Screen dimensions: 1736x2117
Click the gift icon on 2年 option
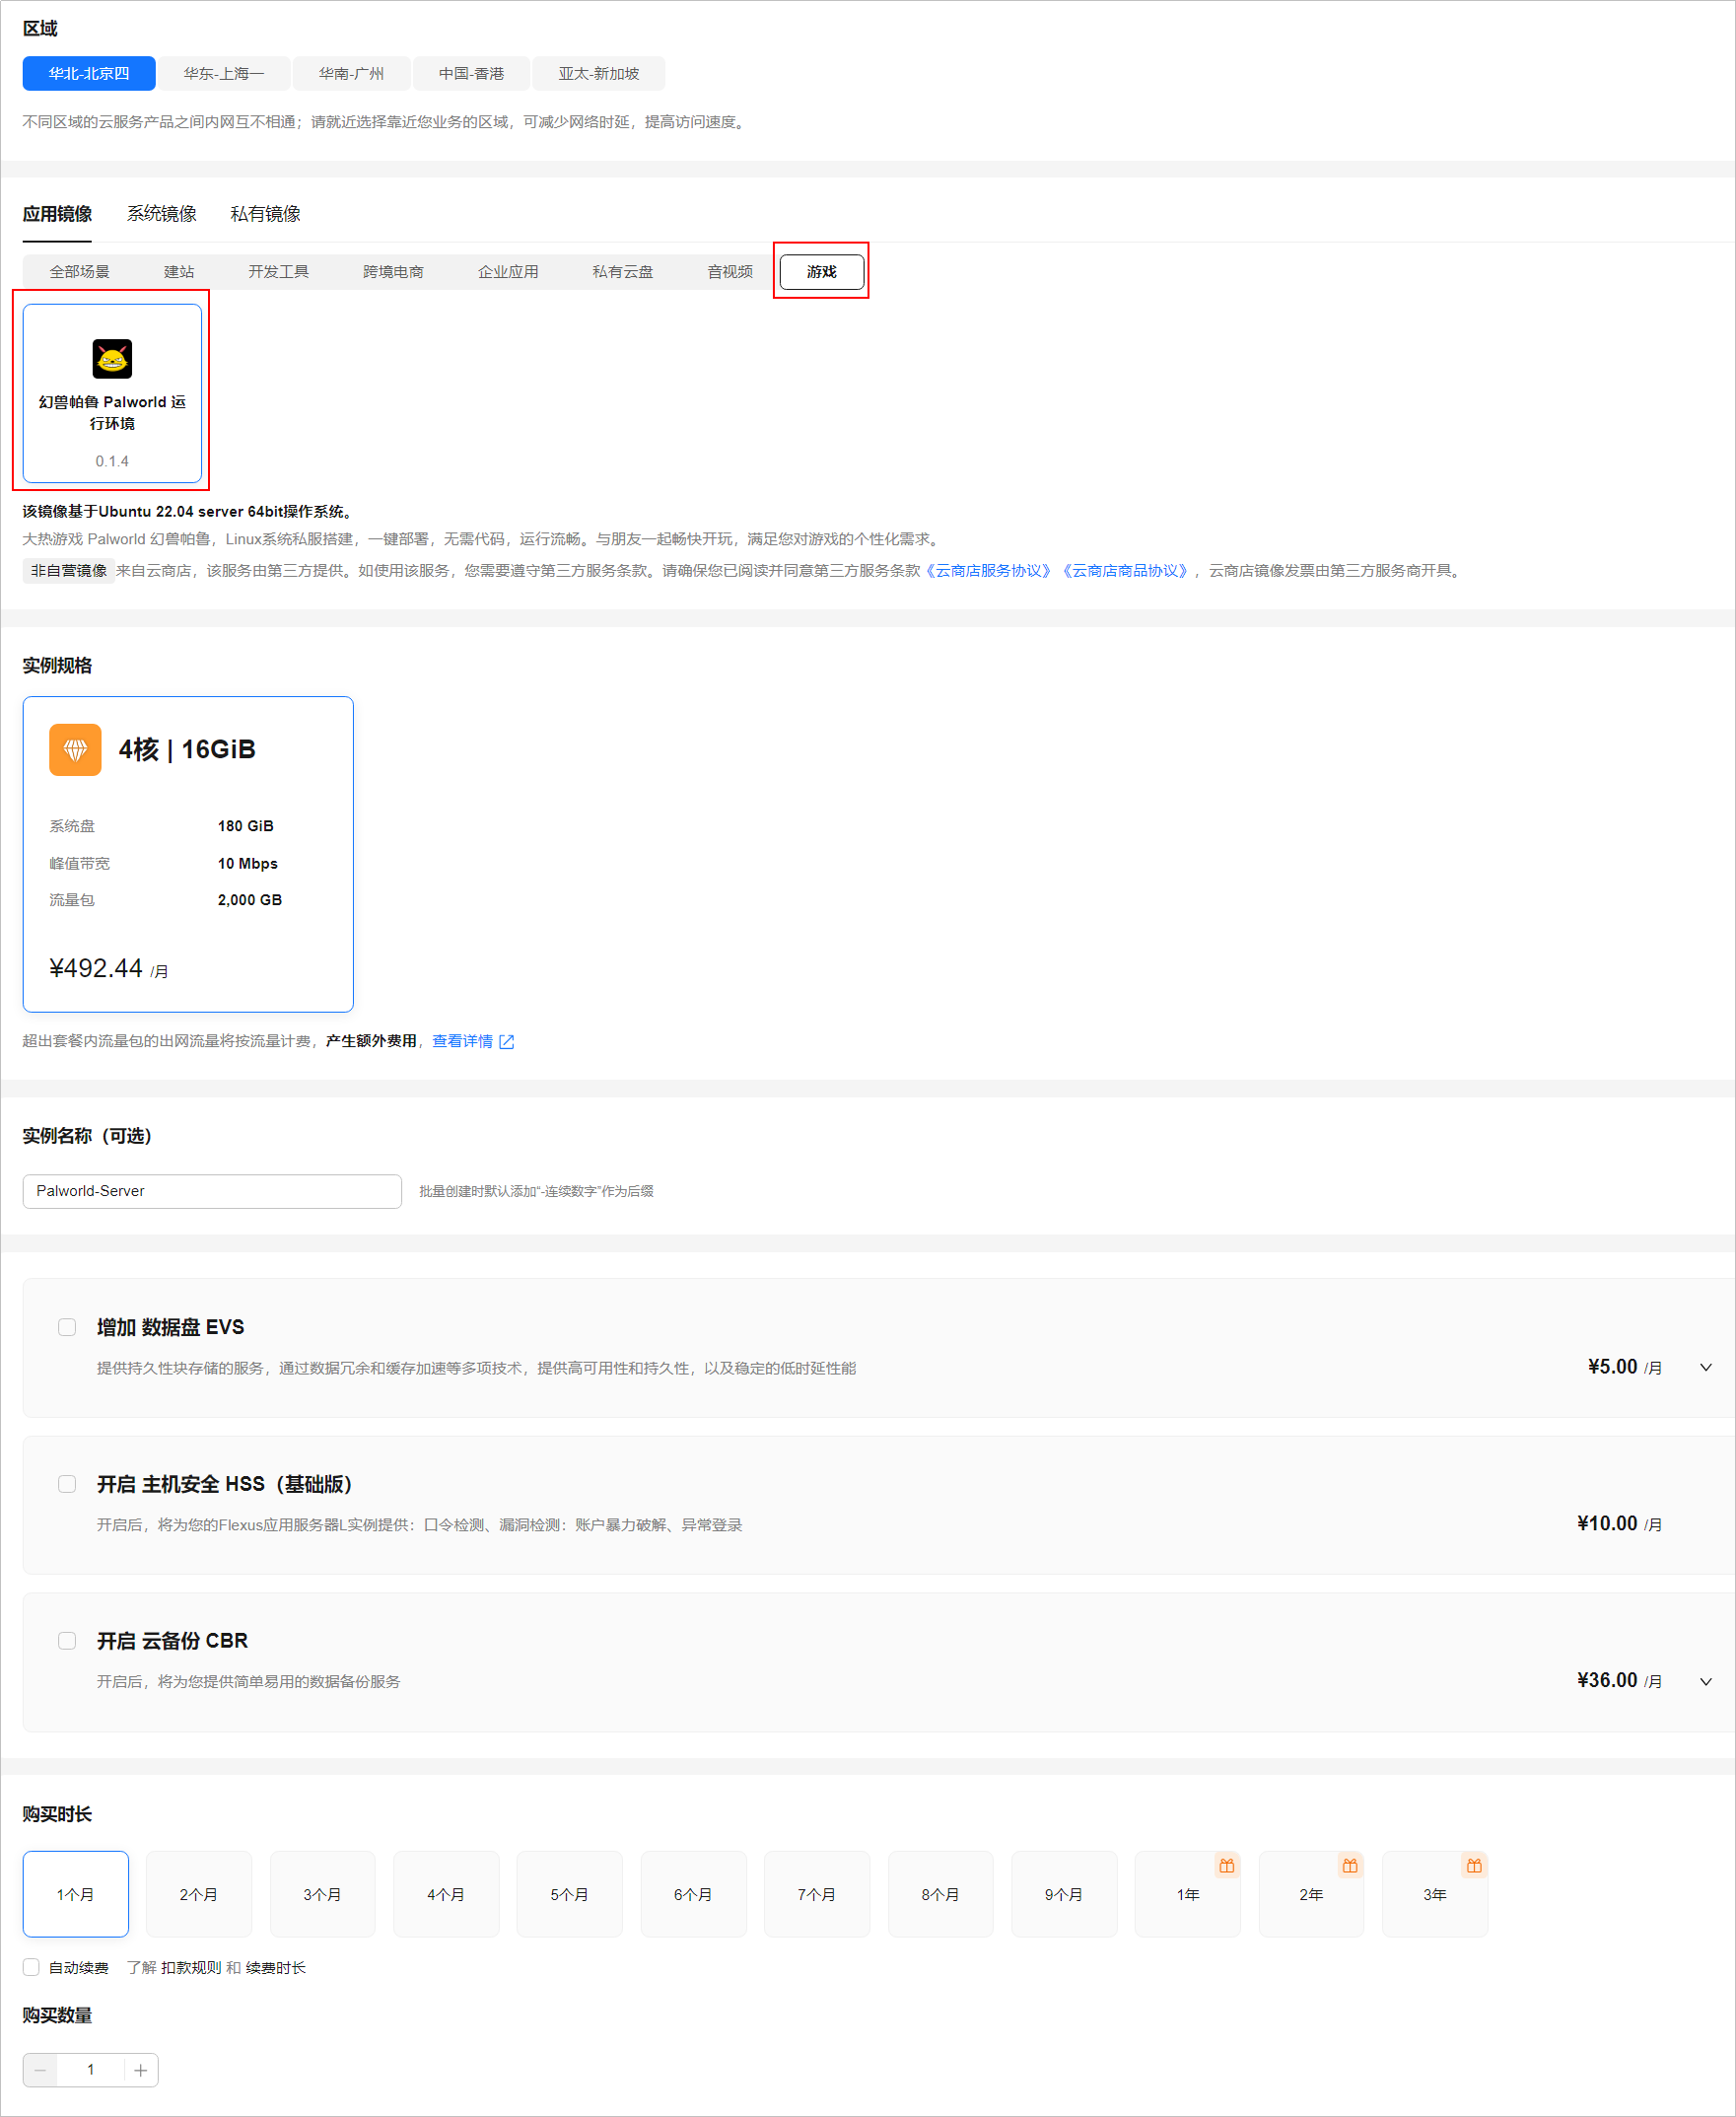click(1350, 1866)
